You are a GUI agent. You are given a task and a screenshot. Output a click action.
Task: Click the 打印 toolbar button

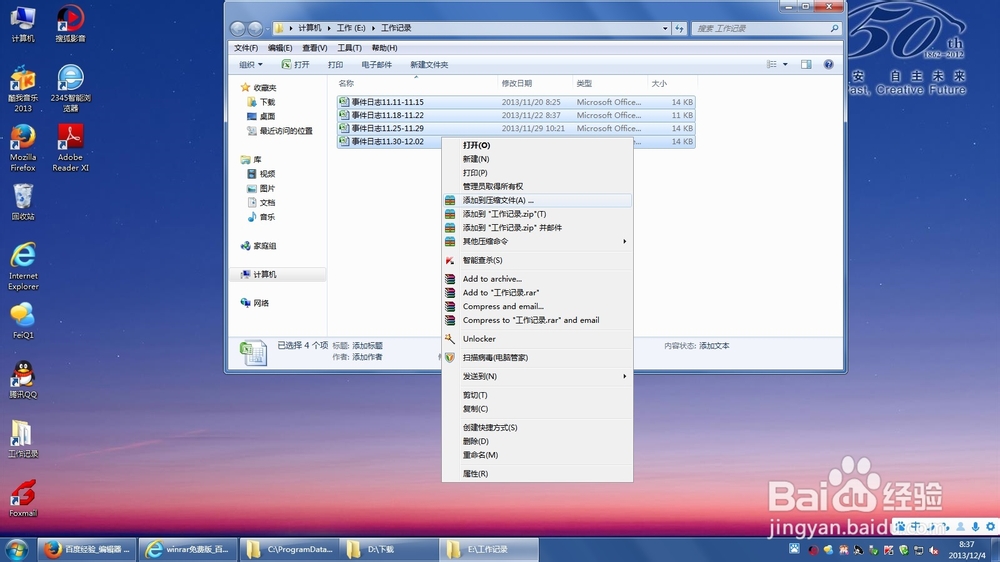[x=335, y=64]
